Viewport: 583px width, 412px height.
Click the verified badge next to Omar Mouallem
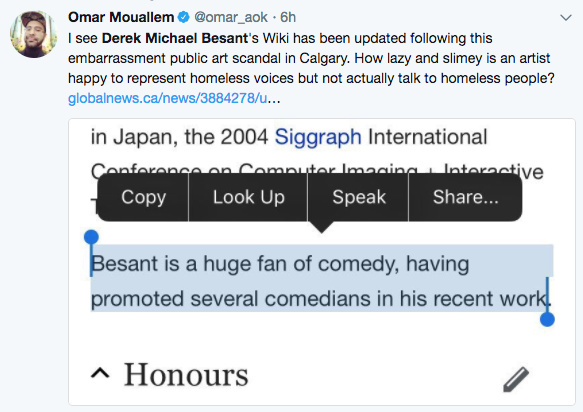pyautogui.click(x=184, y=17)
